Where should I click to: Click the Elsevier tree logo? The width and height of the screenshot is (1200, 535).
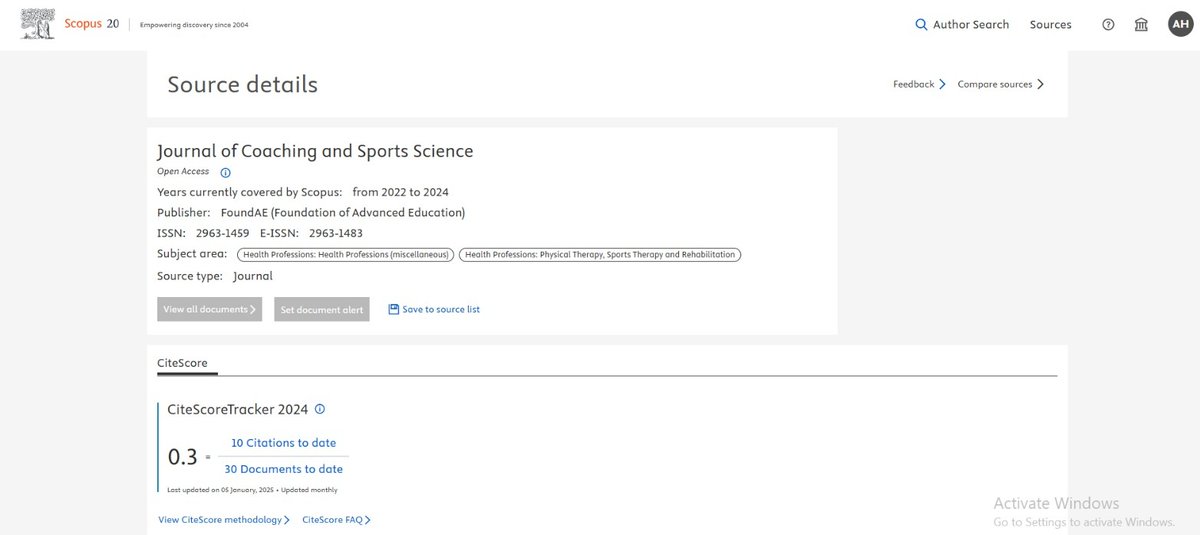point(39,24)
